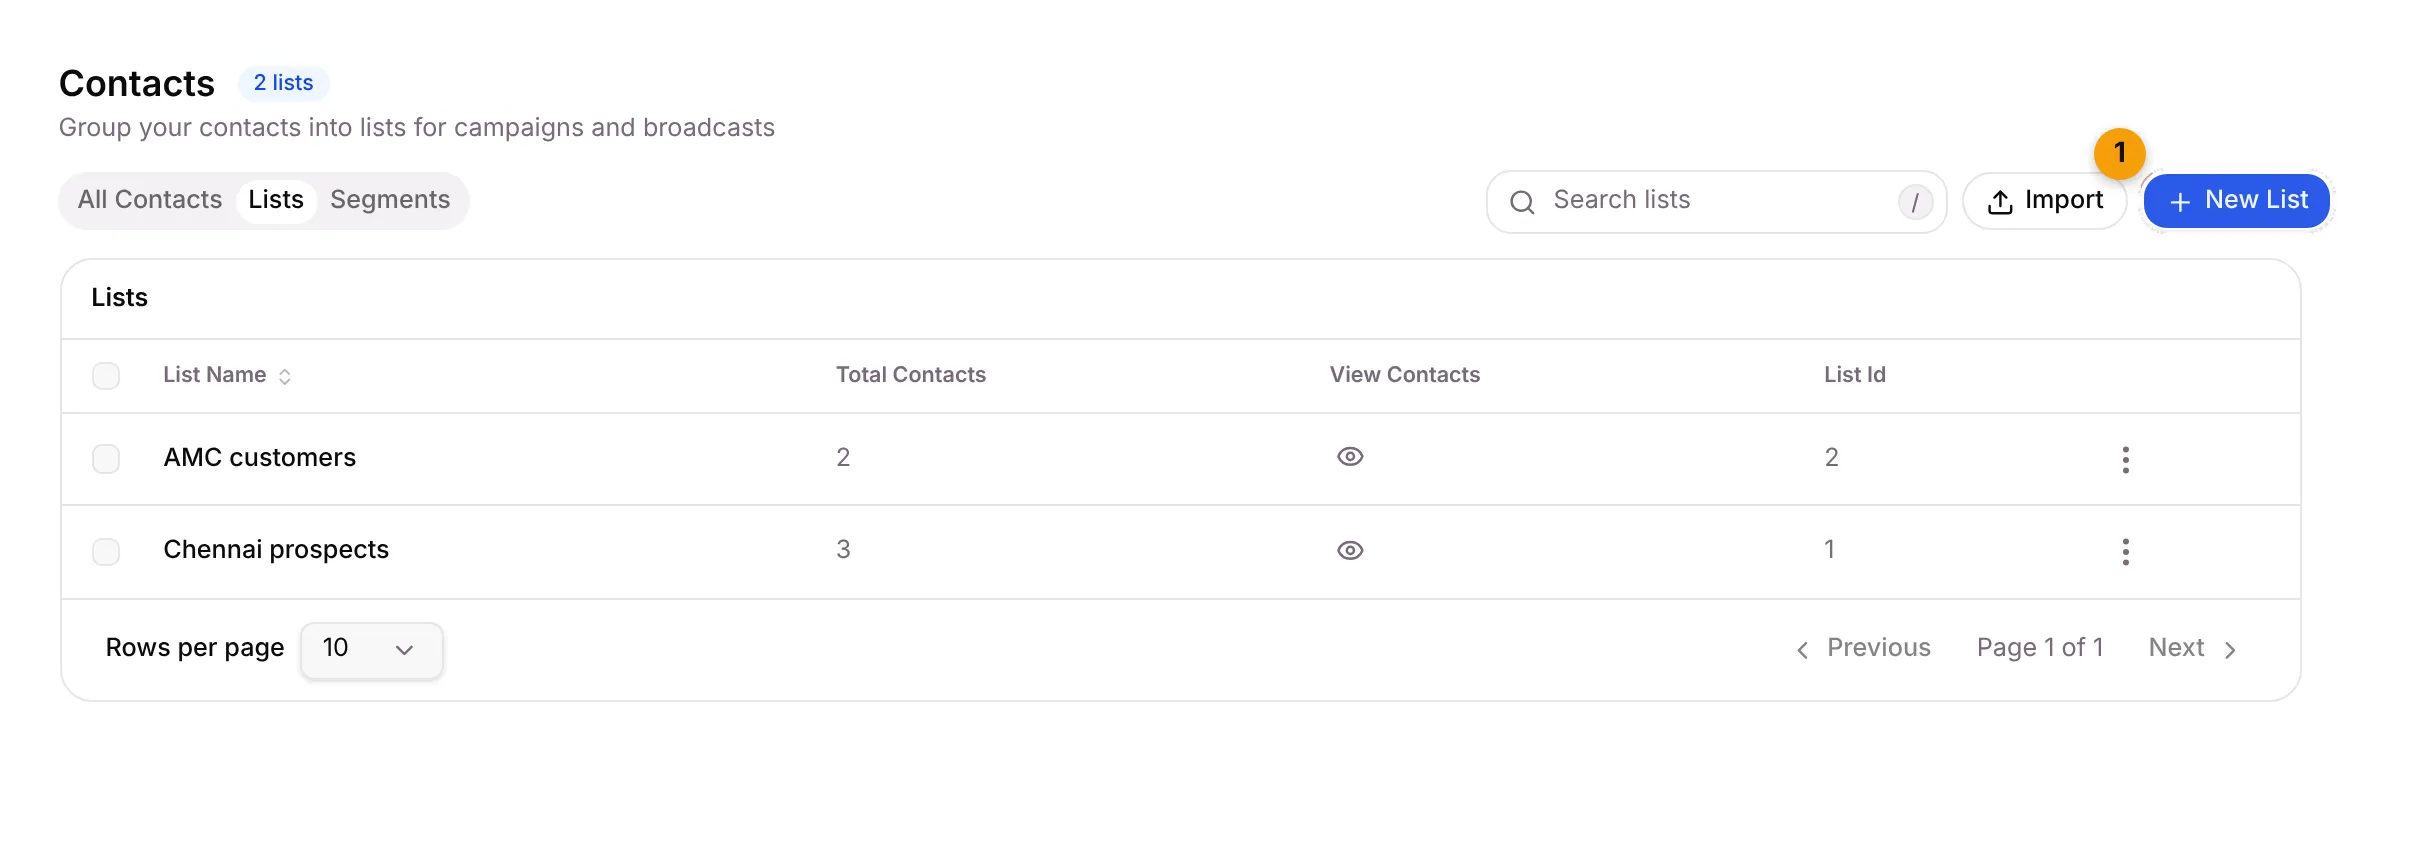Screen dimensions: 2420x842
Task: Sort by List Name column
Action: pos(227,375)
